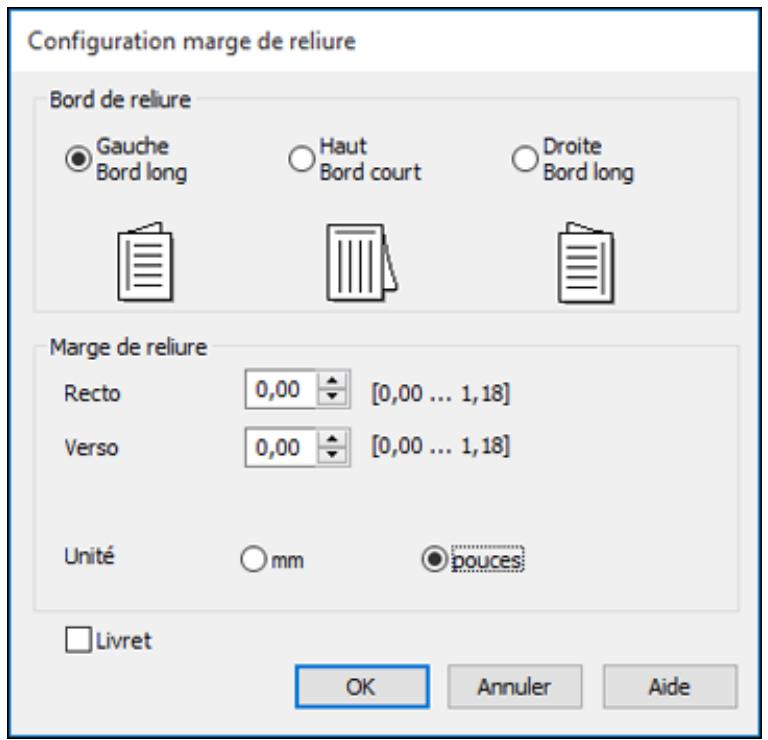Choose pouces as the unit
Viewport: 768px width, 740px height.
click(434, 559)
